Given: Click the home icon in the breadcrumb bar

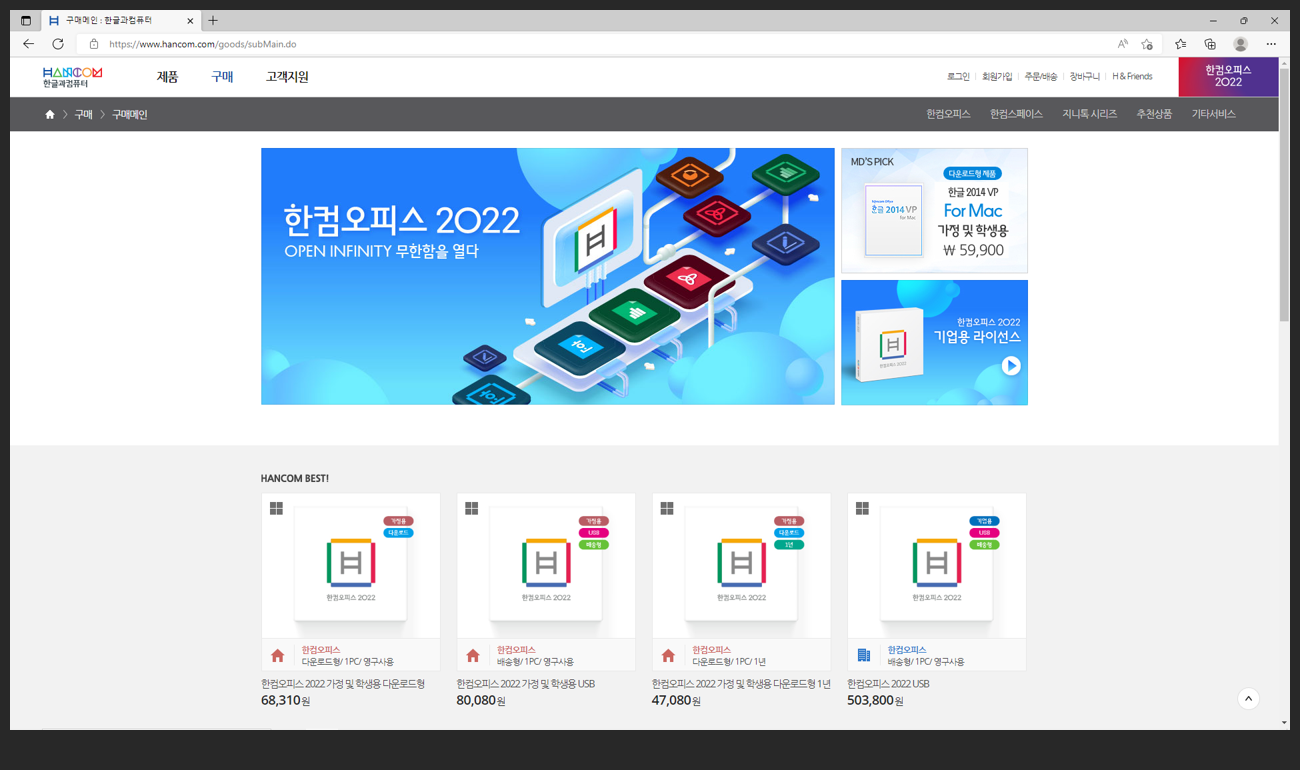Looking at the screenshot, I should coord(49,115).
